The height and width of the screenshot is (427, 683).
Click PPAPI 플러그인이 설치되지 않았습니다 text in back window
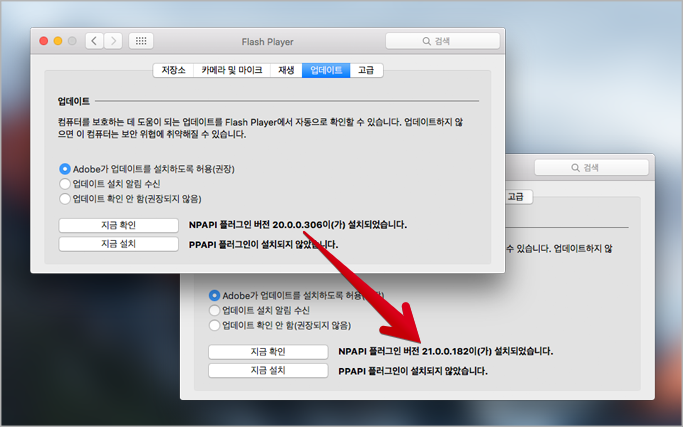[413, 371]
